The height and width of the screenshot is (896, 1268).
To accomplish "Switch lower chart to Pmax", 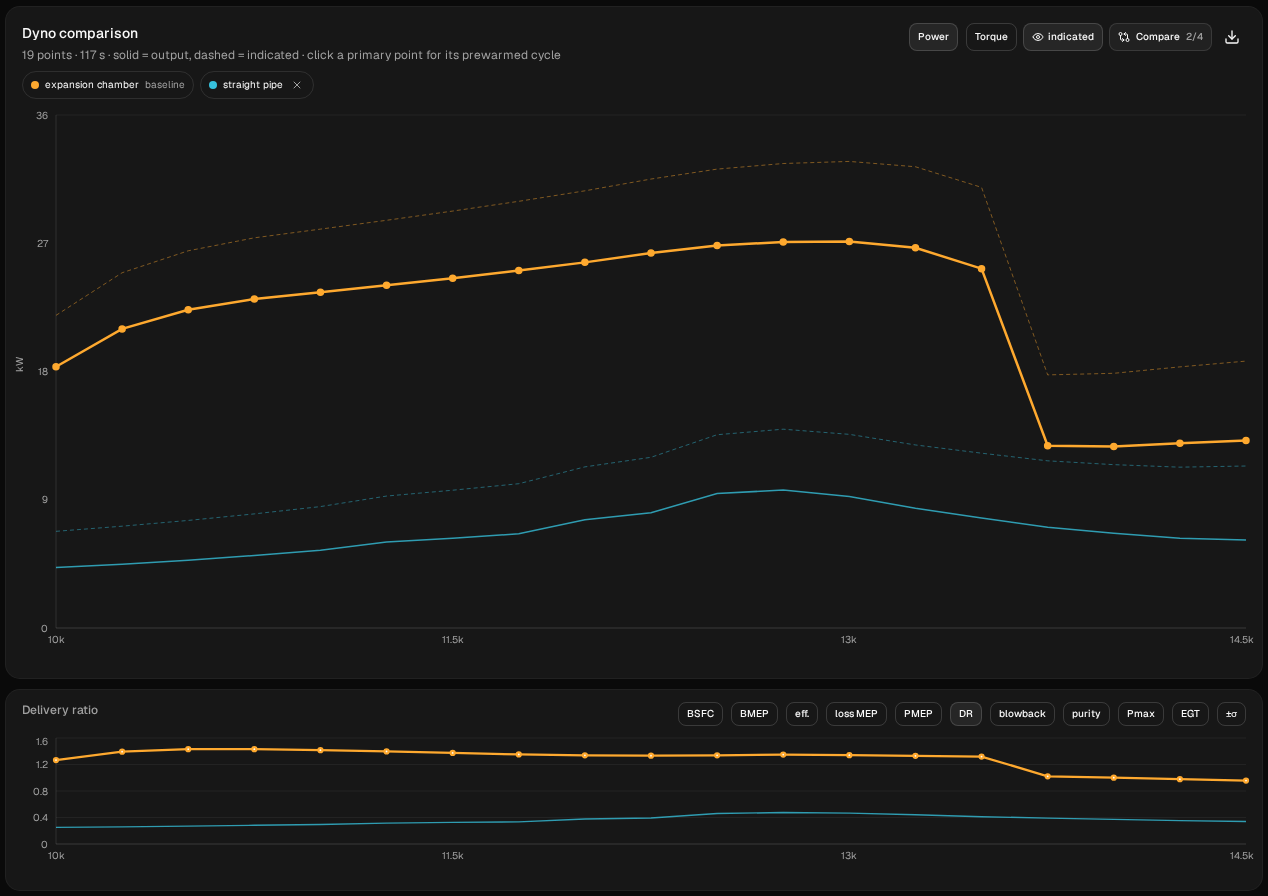I will [1141, 714].
